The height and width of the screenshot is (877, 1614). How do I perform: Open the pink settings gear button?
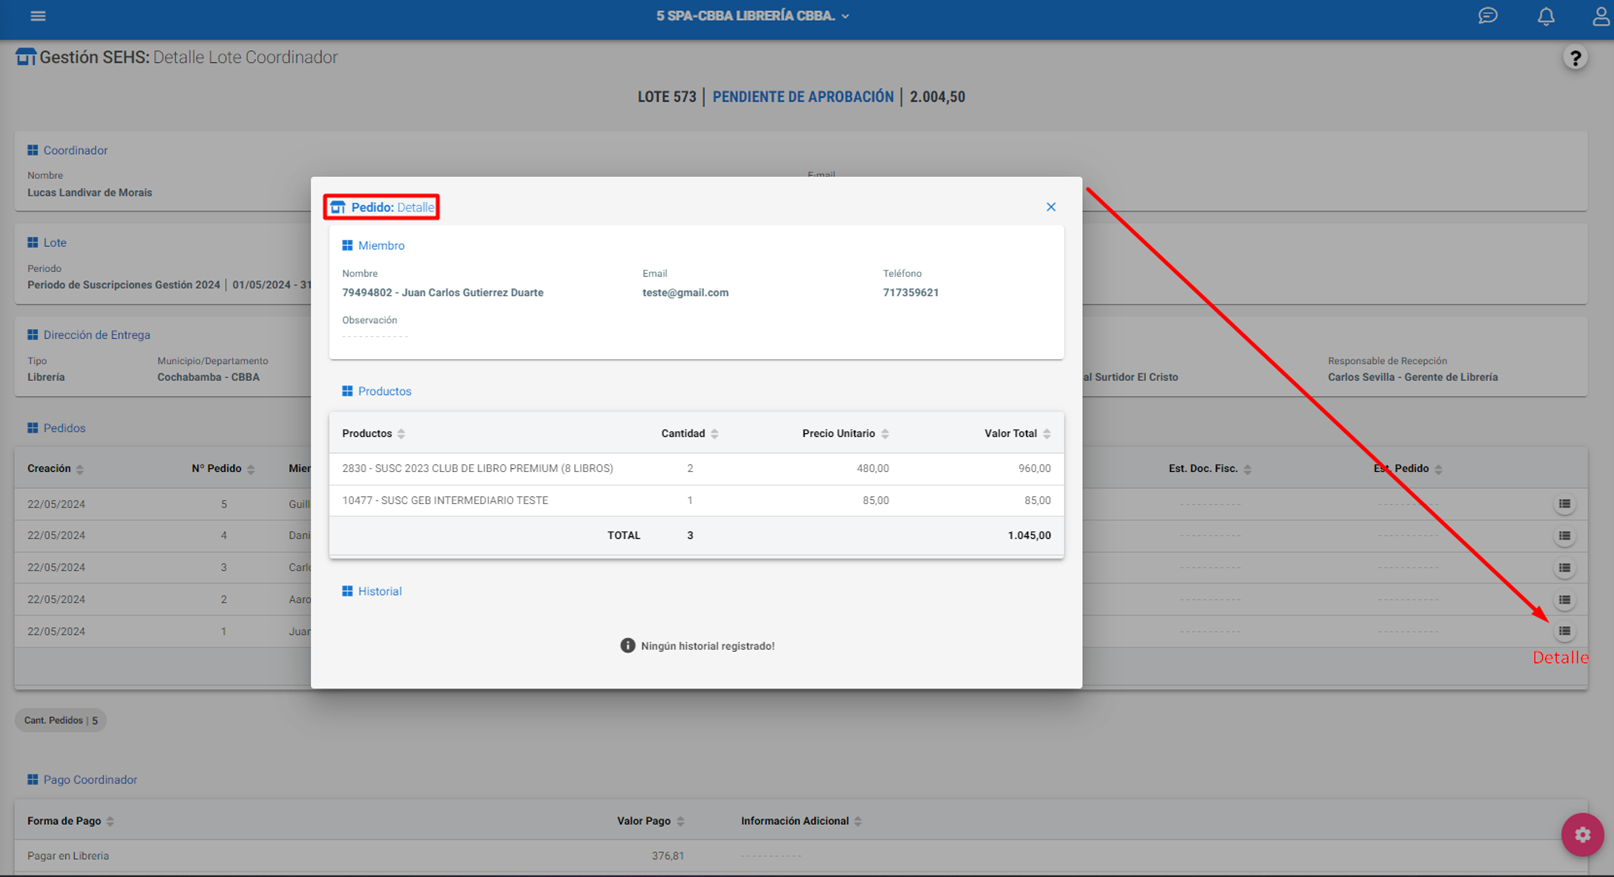(1582, 834)
